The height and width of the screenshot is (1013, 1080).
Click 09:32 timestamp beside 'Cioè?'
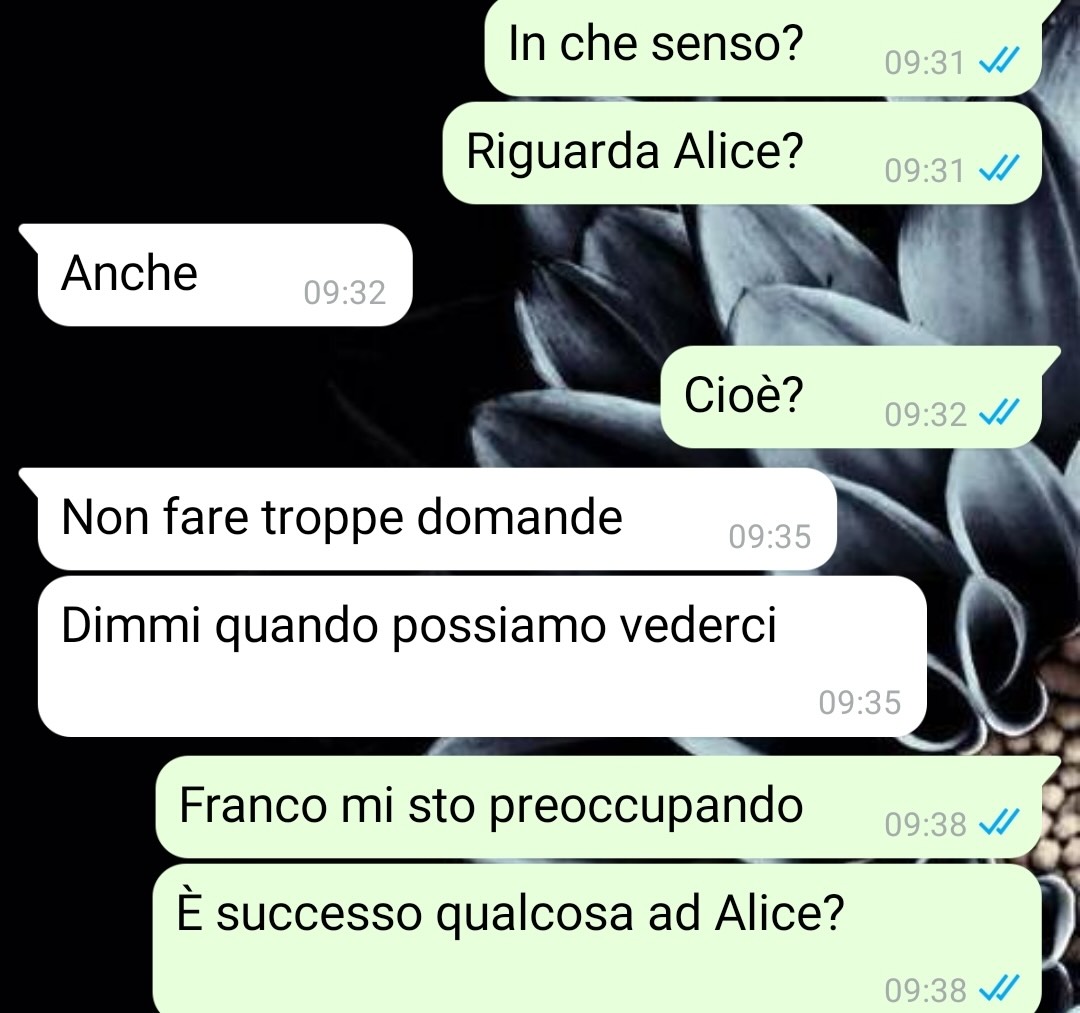[925, 415]
